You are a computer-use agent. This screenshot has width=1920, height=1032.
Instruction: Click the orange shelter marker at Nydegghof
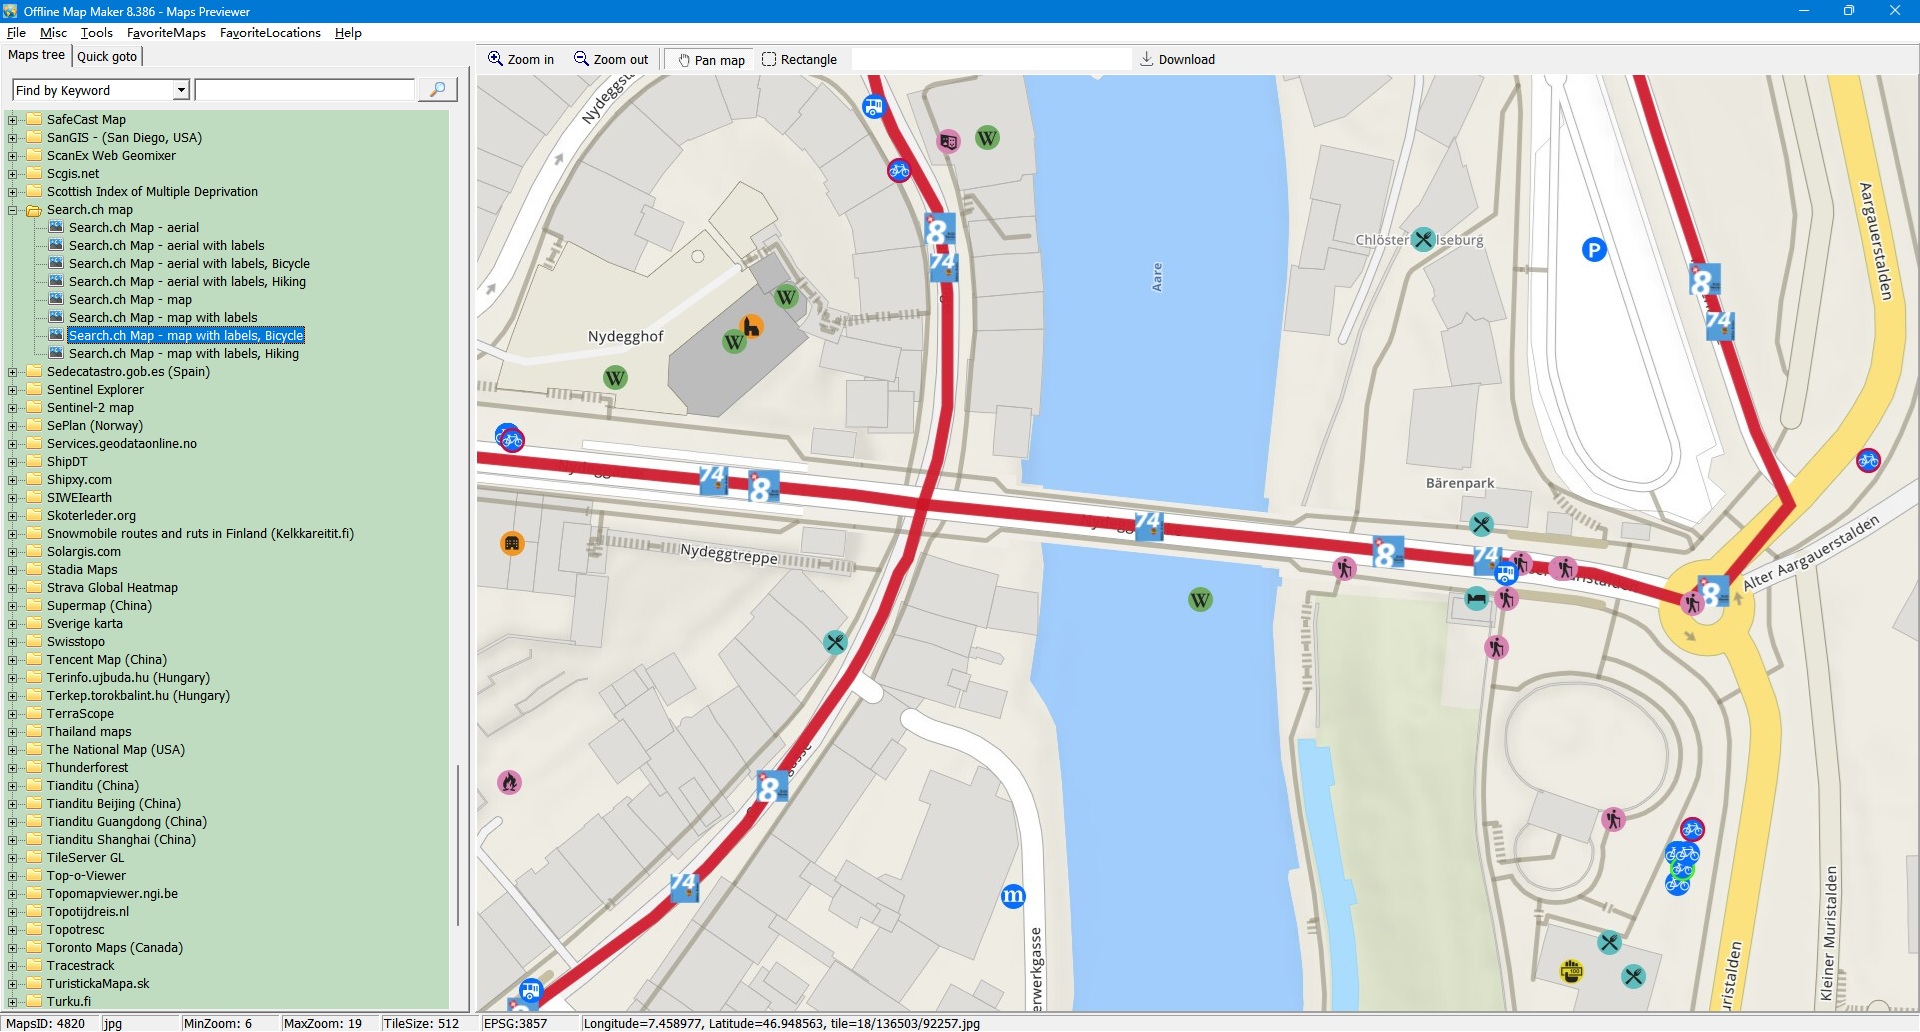pos(751,326)
